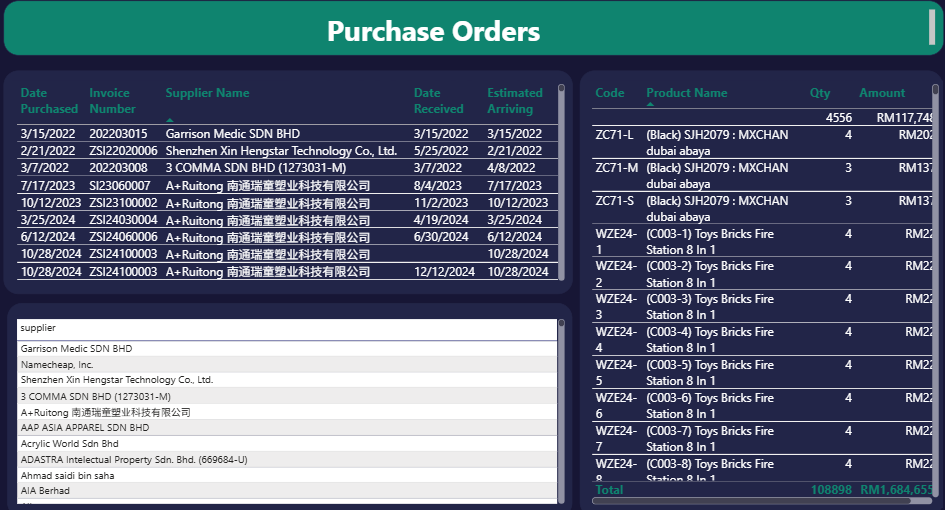Select the (C003-5) Toys Bricks Fire Station row
This screenshot has height=510, width=945.
click(762, 373)
